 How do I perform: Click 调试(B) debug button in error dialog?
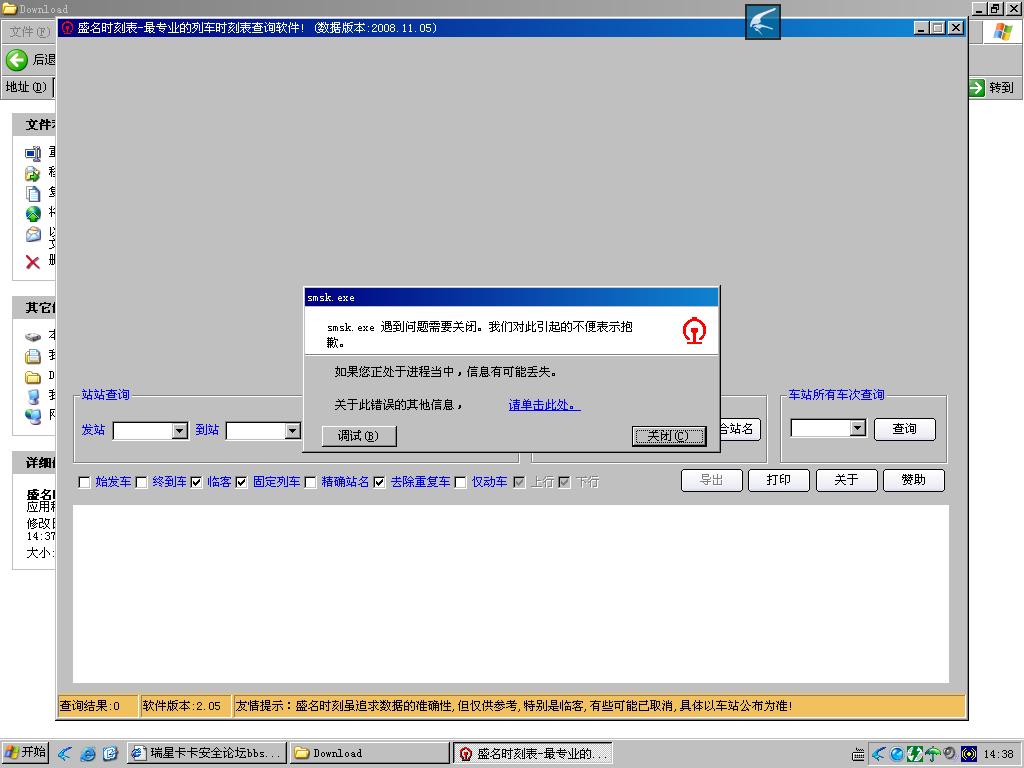pos(359,436)
